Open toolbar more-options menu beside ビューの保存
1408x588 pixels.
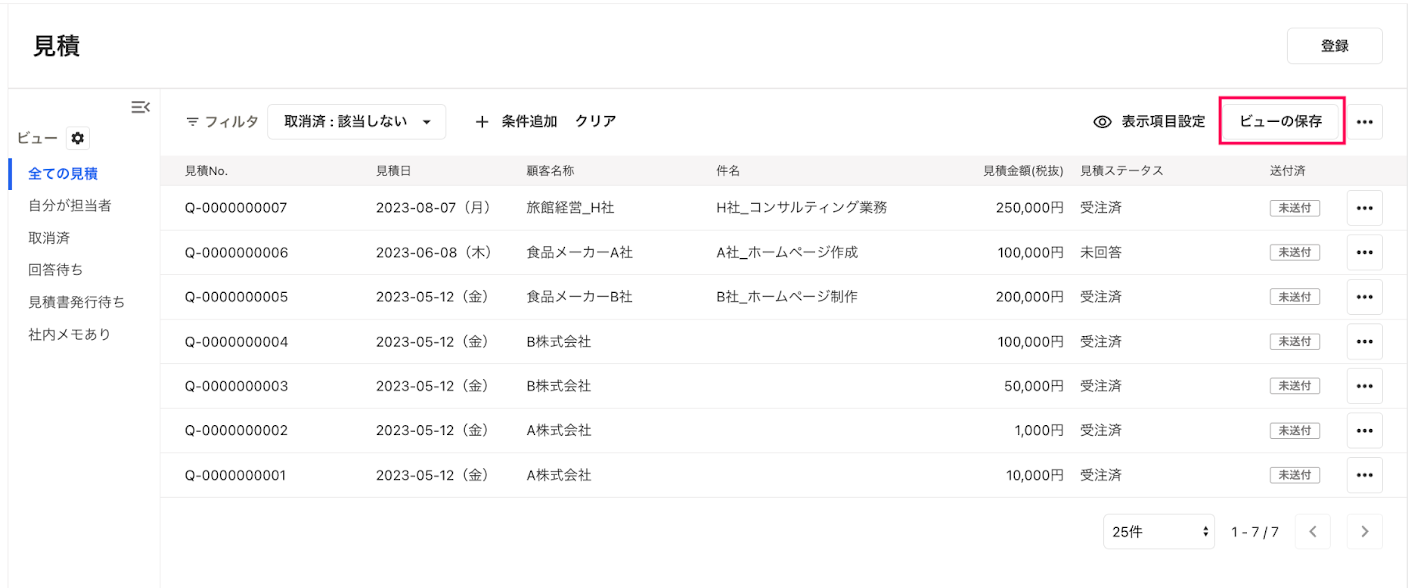click(1365, 121)
